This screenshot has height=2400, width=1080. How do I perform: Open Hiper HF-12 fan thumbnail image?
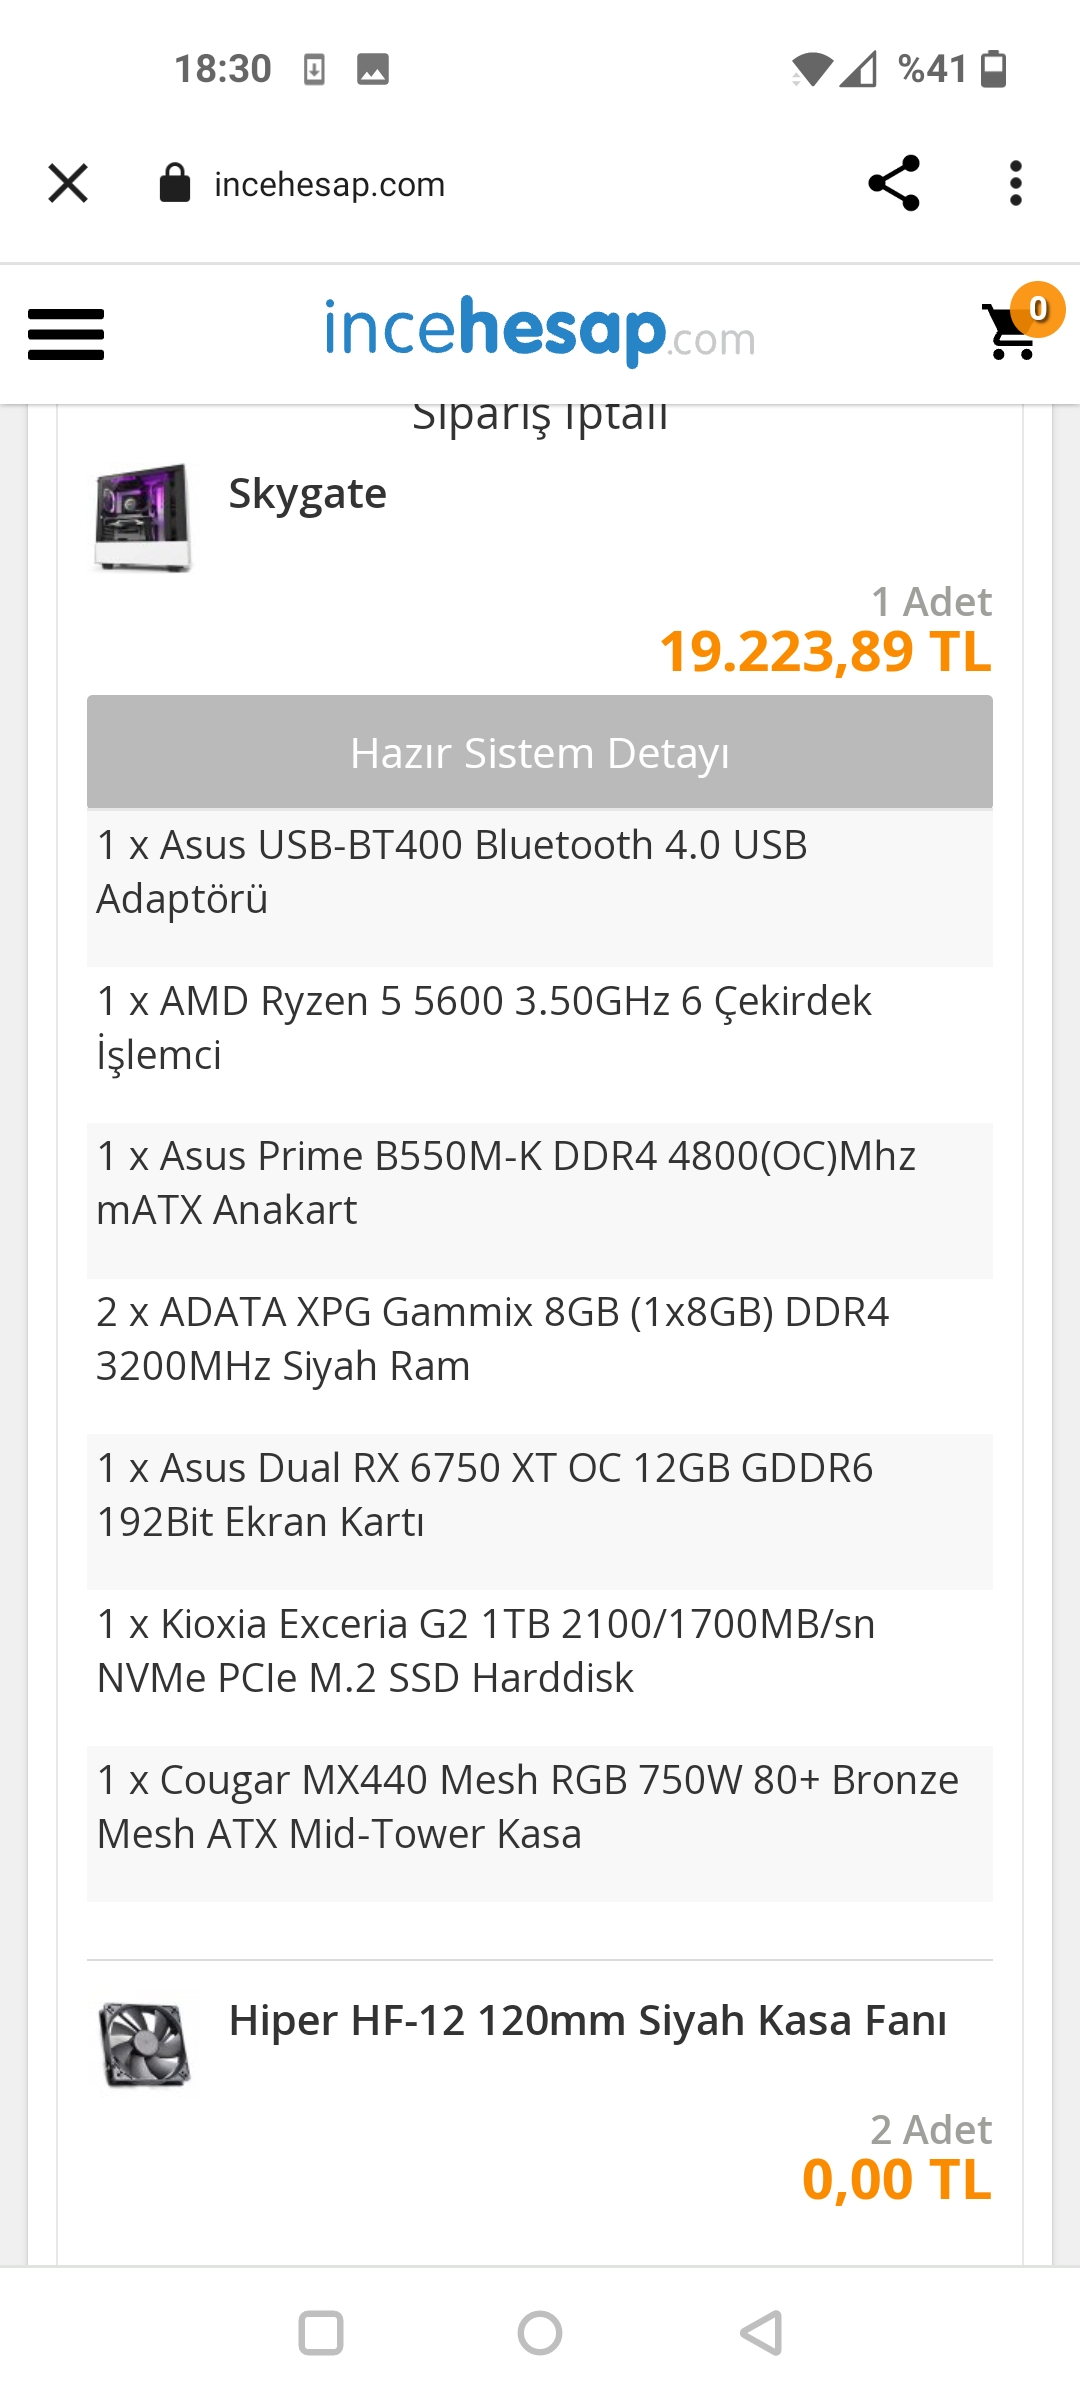(144, 2044)
